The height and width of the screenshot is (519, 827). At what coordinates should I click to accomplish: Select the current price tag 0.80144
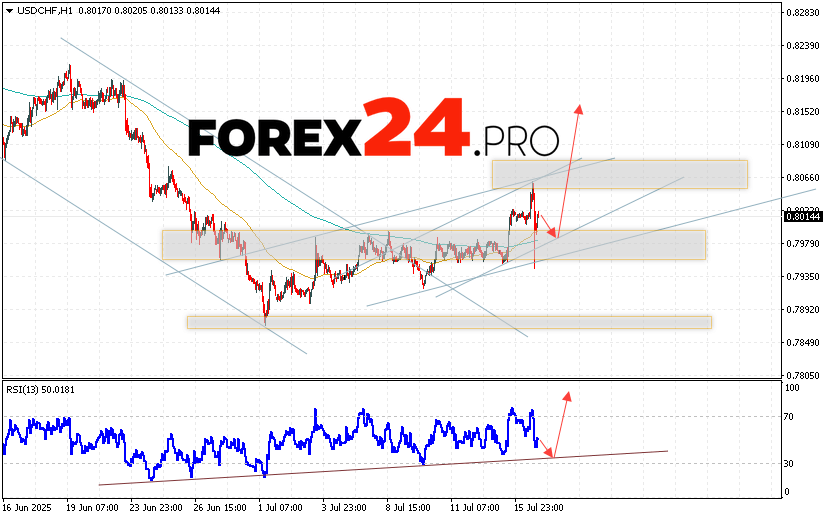click(x=802, y=216)
